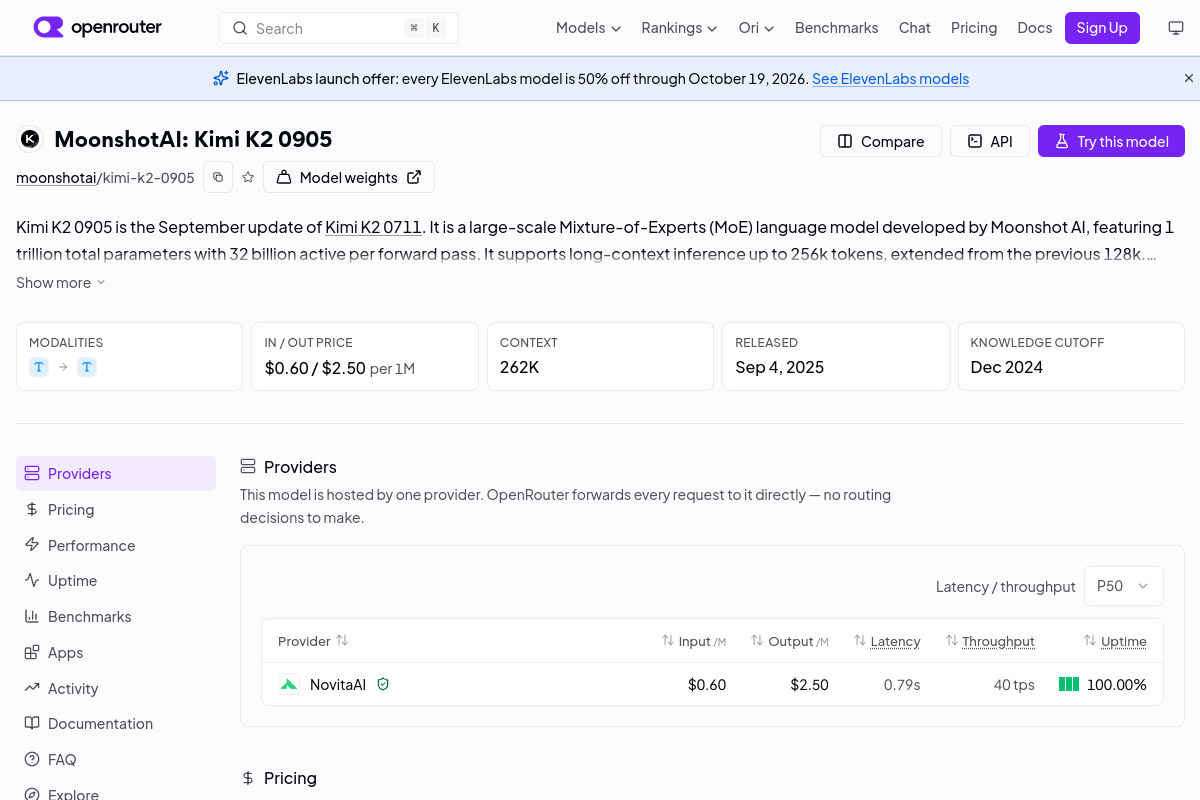Open Documentation in the sidebar
Screen dimensions: 1200x800
(x=116, y=724)
